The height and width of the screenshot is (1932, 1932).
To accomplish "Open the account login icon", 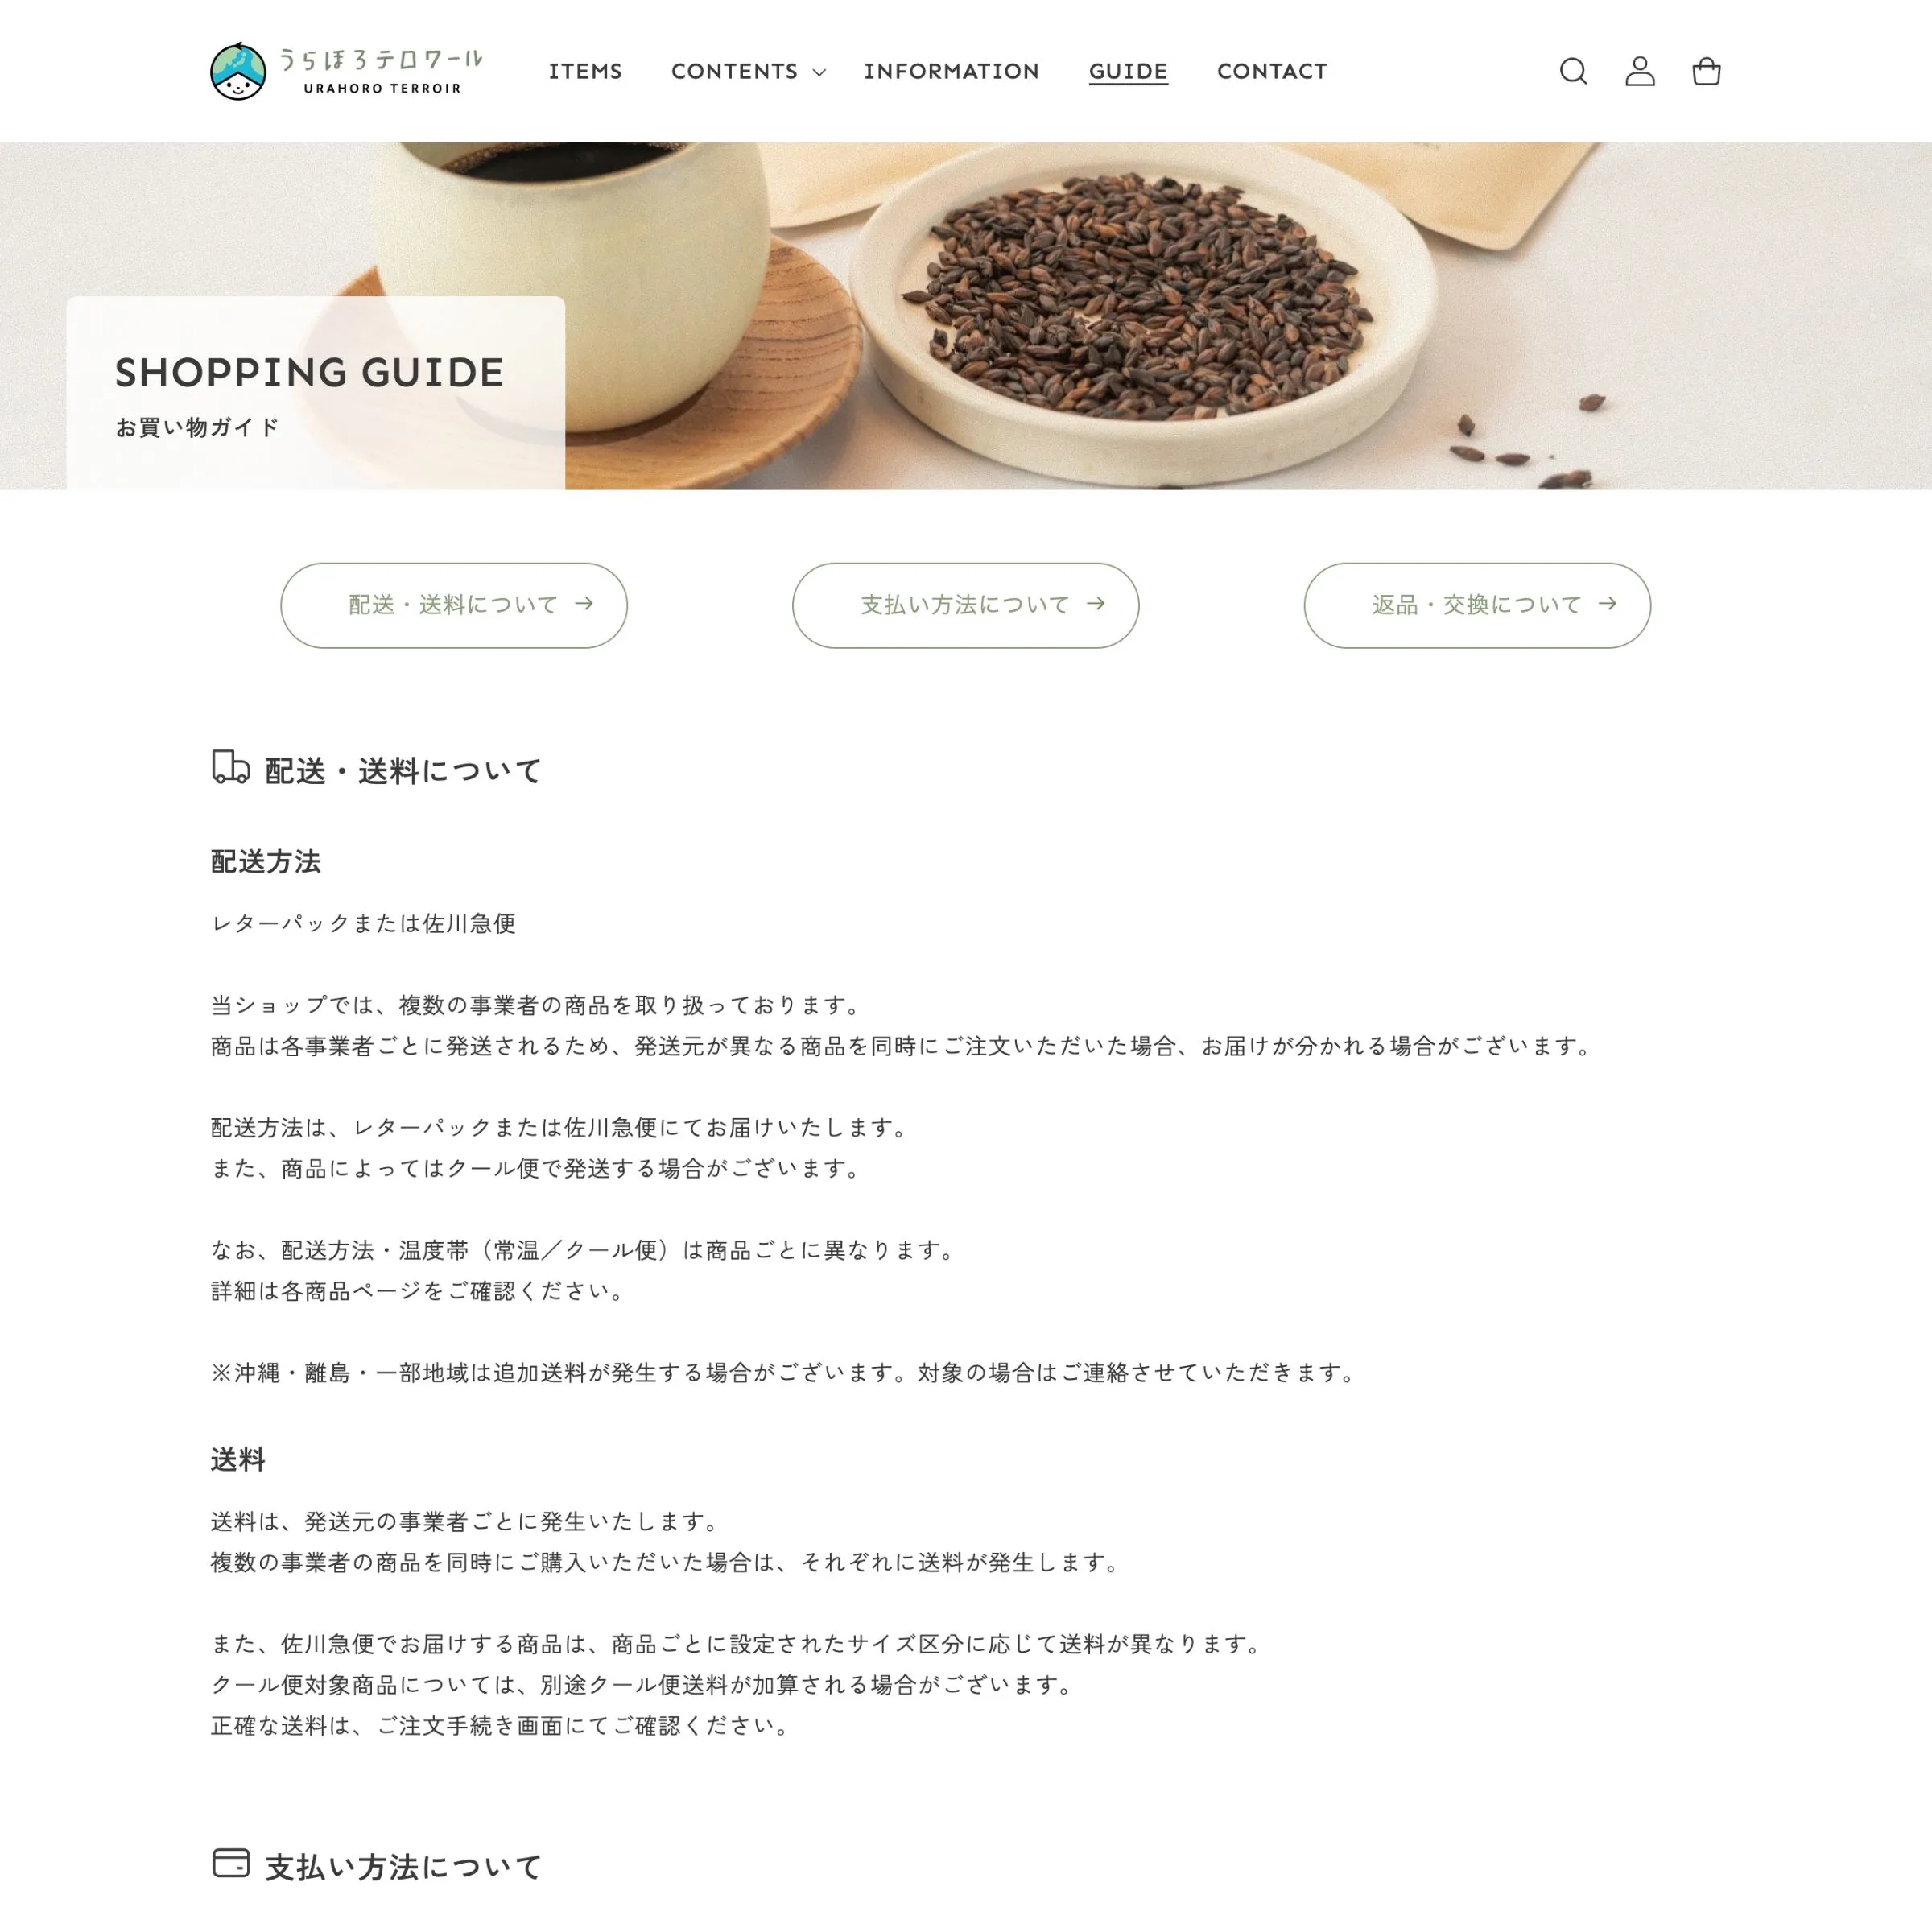I will [1640, 71].
